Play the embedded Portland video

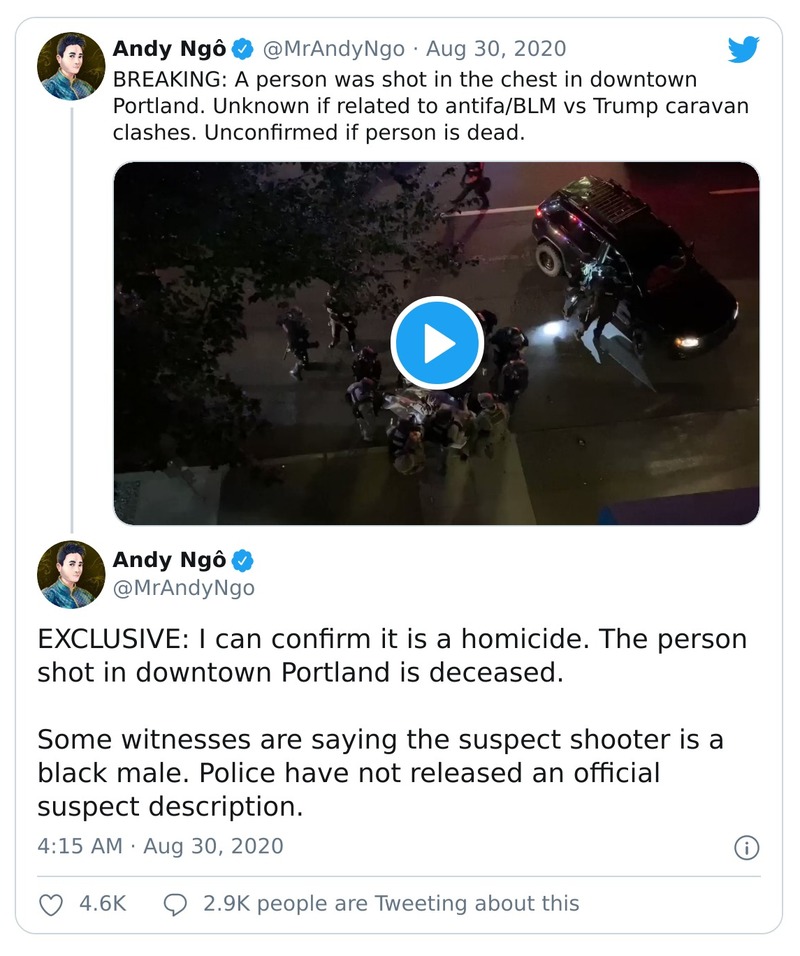[437, 343]
